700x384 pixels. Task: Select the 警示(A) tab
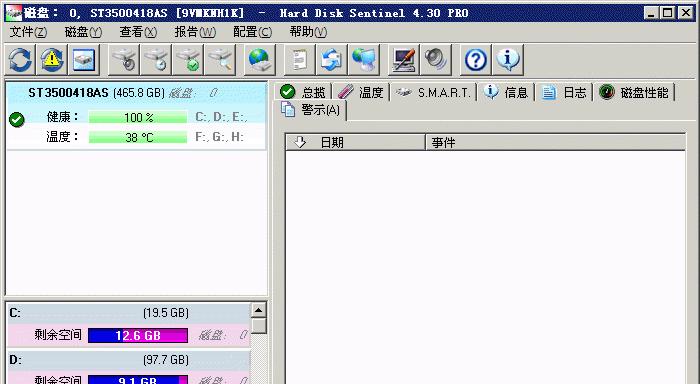311,109
